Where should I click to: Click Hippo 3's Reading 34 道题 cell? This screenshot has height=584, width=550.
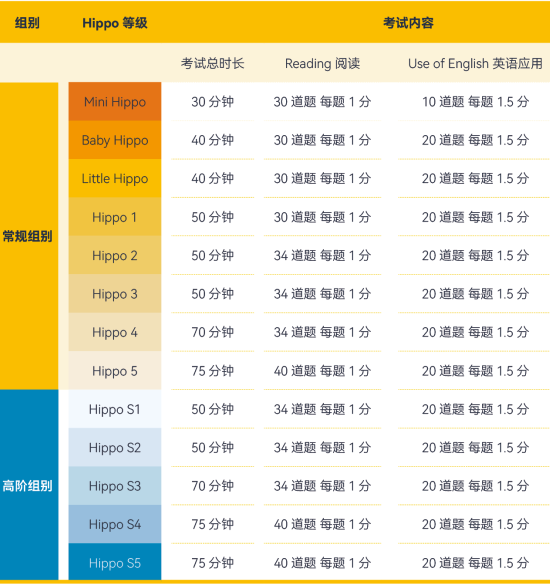[x=322, y=294]
